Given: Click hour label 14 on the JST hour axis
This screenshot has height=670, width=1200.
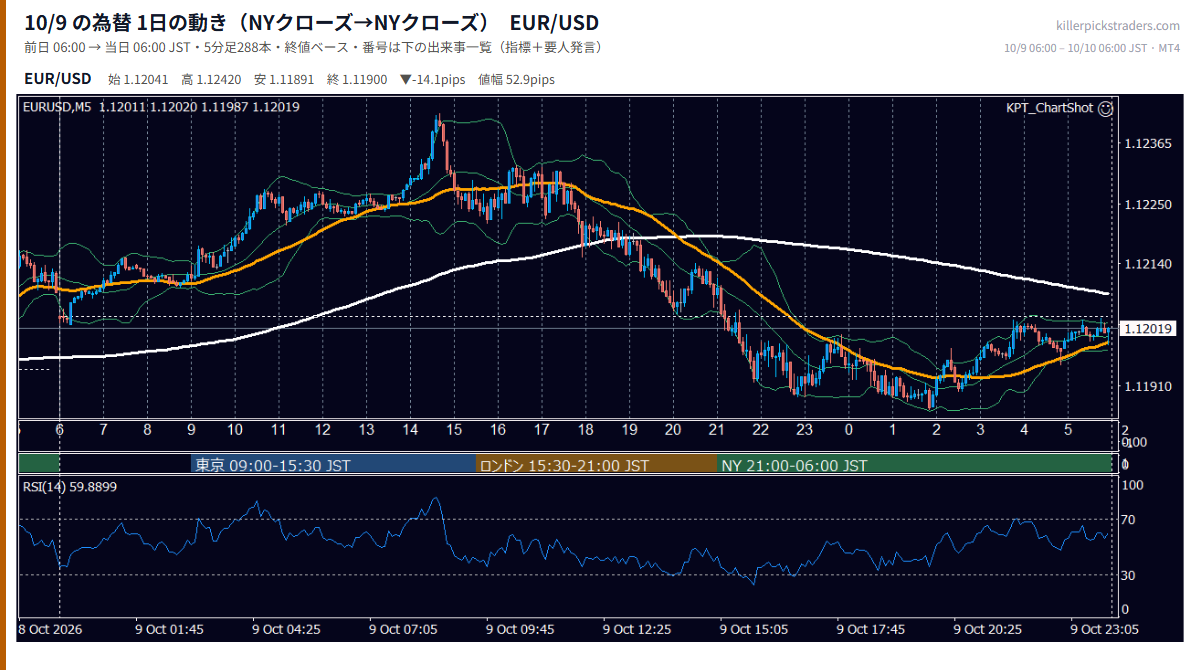Looking at the screenshot, I should [x=410, y=430].
